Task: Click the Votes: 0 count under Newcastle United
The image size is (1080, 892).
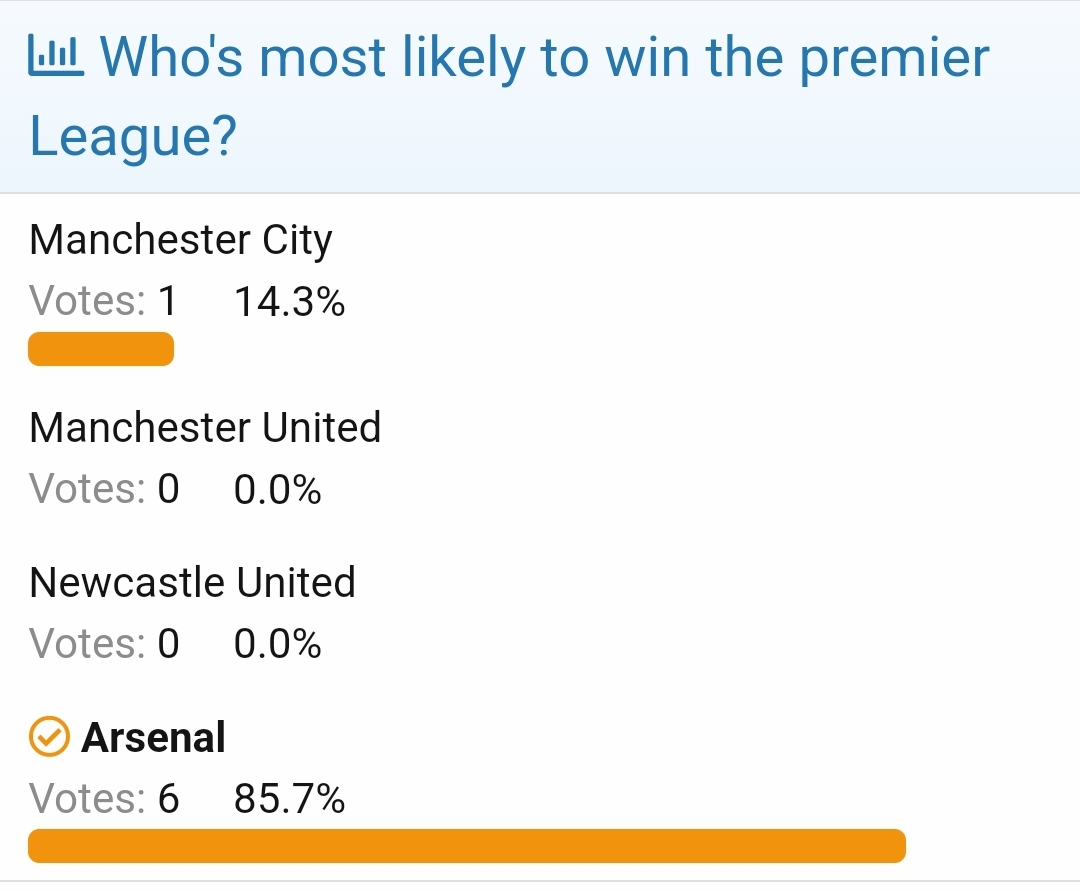Action: click(x=104, y=644)
